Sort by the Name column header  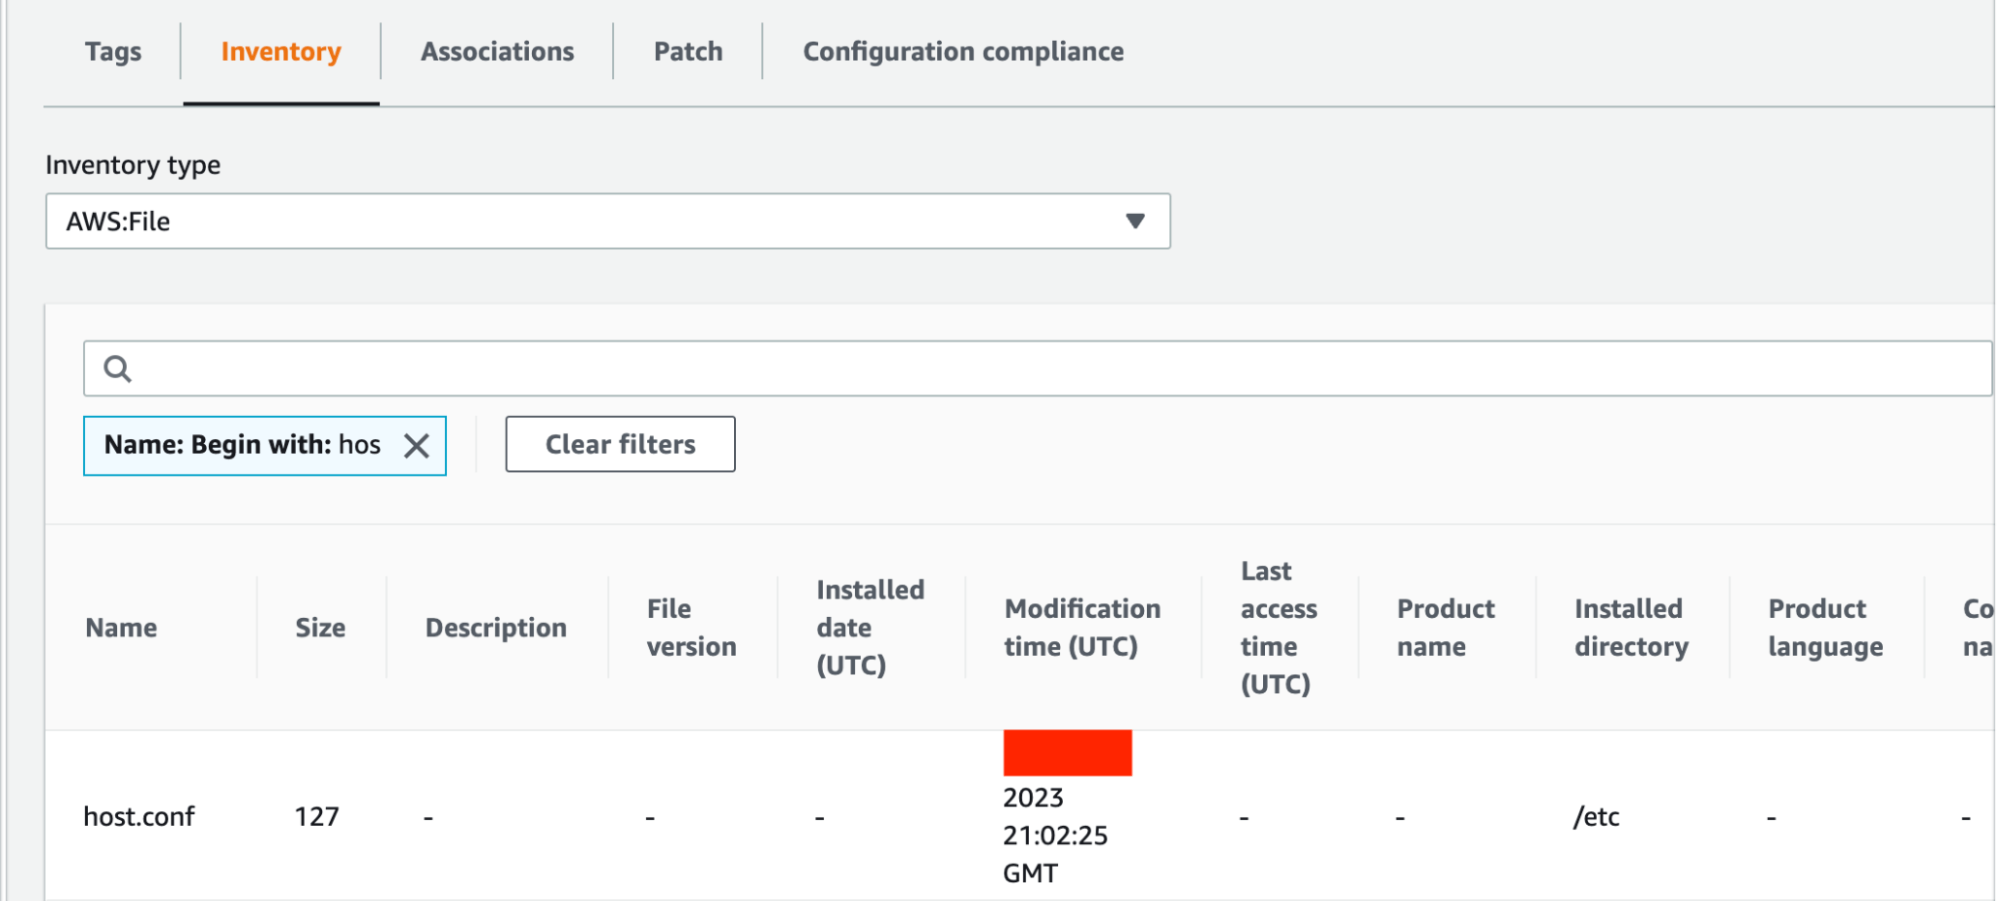point(121,628)
